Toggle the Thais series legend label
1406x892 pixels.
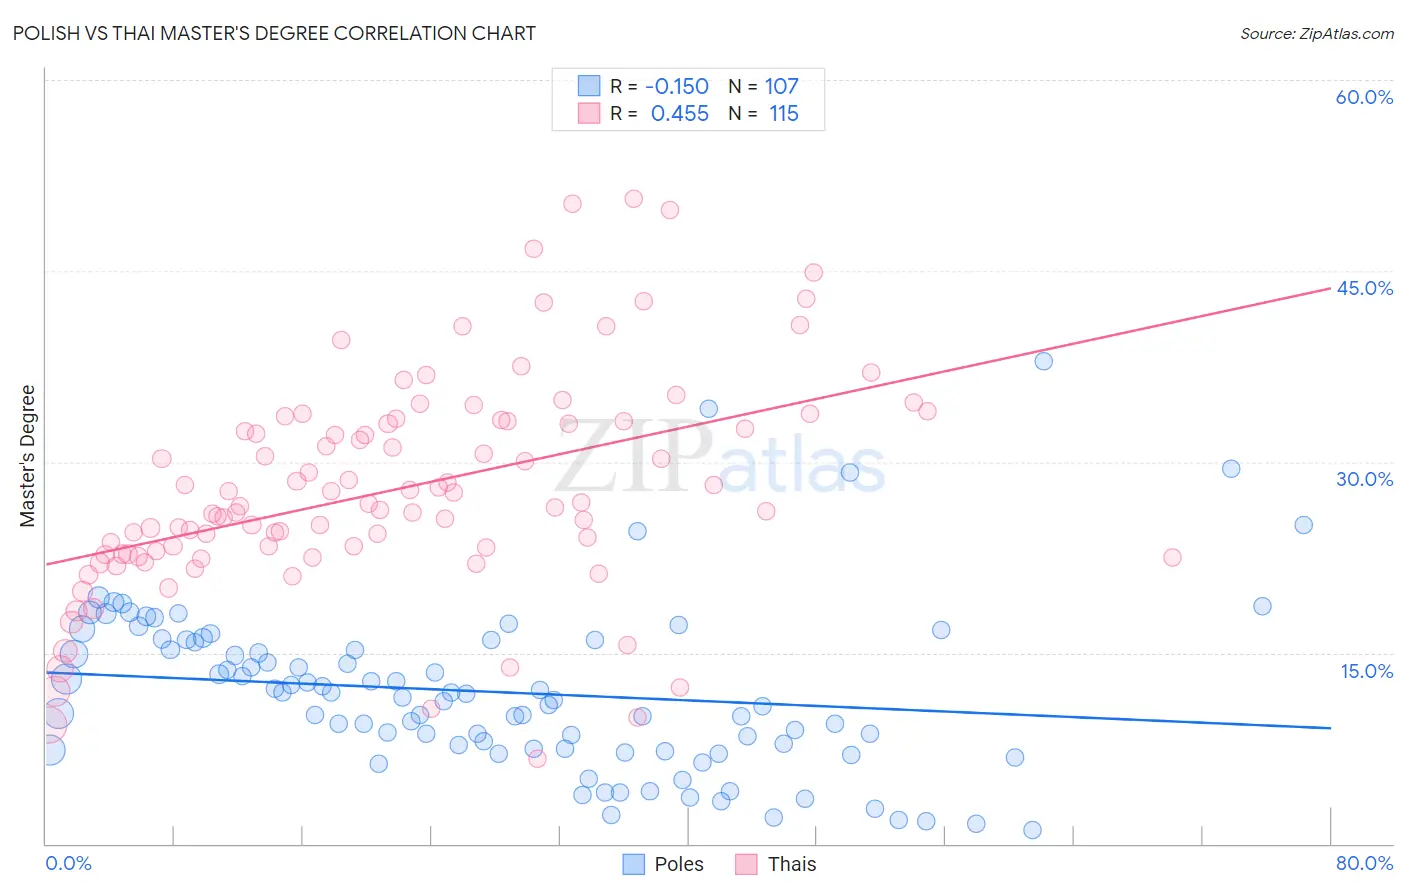792,864
